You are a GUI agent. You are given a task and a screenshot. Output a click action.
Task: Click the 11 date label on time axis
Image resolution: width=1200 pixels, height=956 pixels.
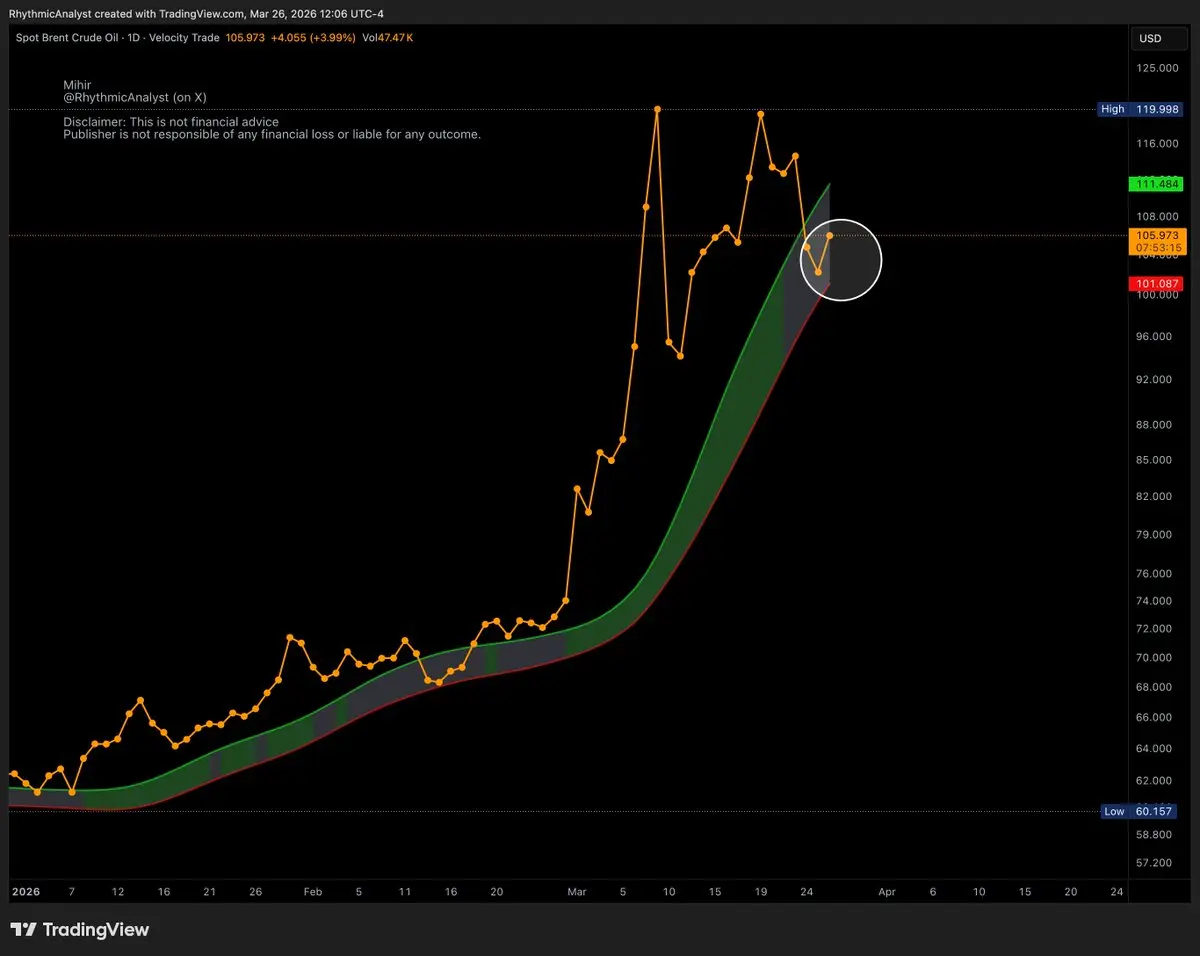point(405,891)
